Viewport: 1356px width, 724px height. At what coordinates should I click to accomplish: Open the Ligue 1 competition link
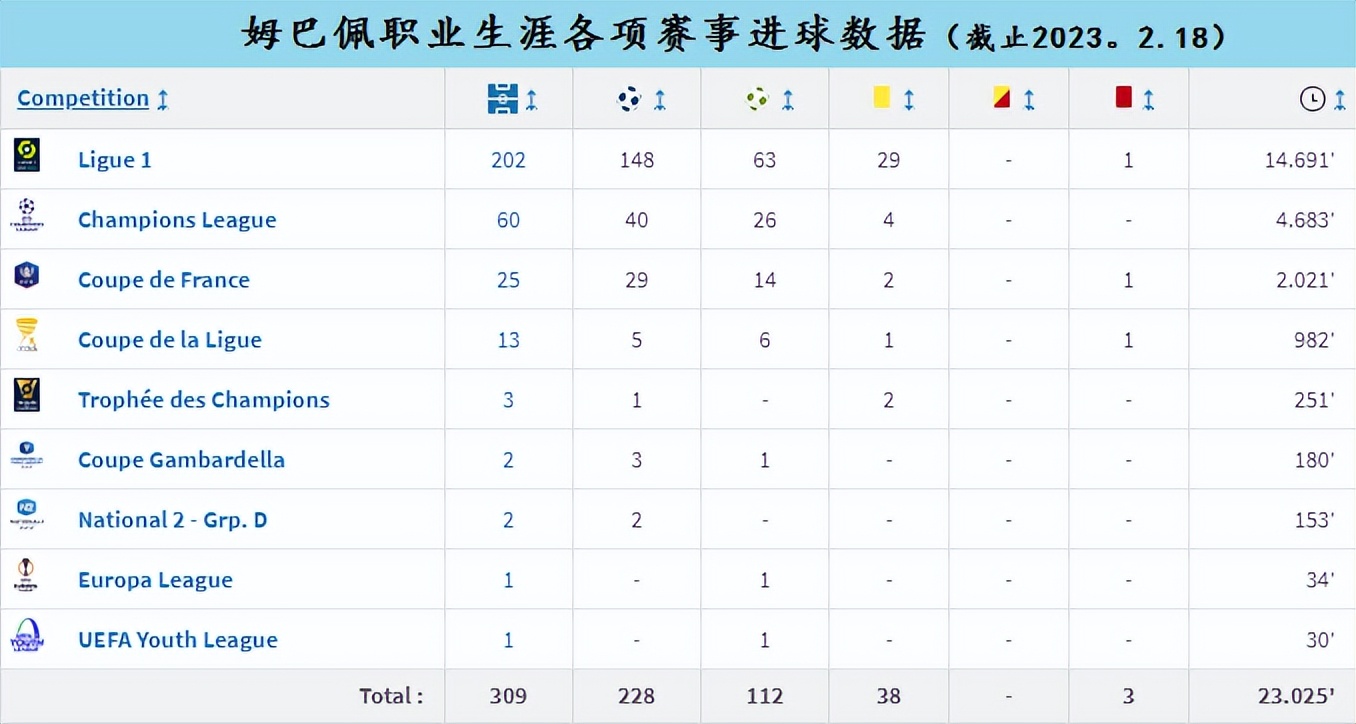(115, 160)
